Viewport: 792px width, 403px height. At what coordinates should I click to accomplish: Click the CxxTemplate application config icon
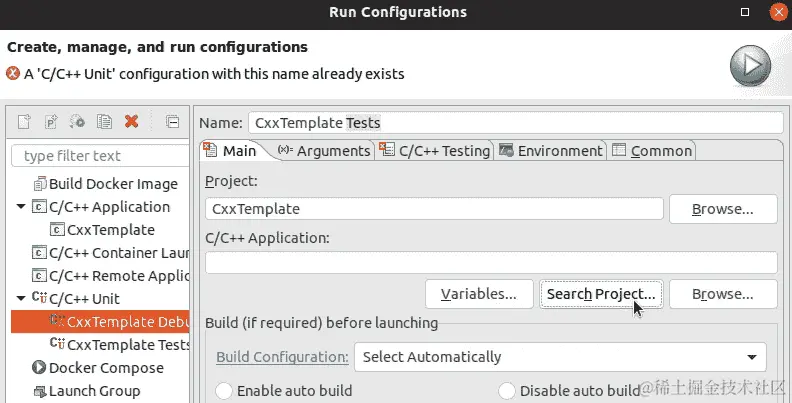coord(57,230)
